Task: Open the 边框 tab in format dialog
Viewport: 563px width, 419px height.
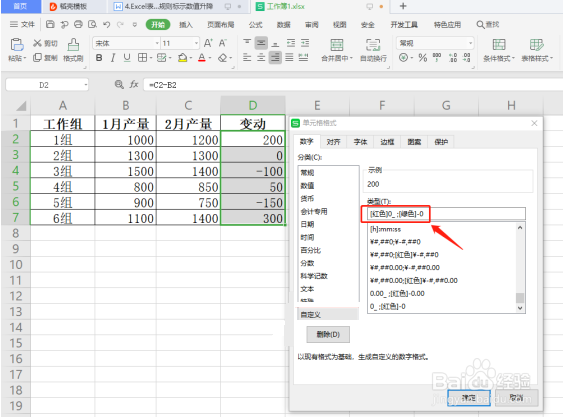Action: [387, 142]
